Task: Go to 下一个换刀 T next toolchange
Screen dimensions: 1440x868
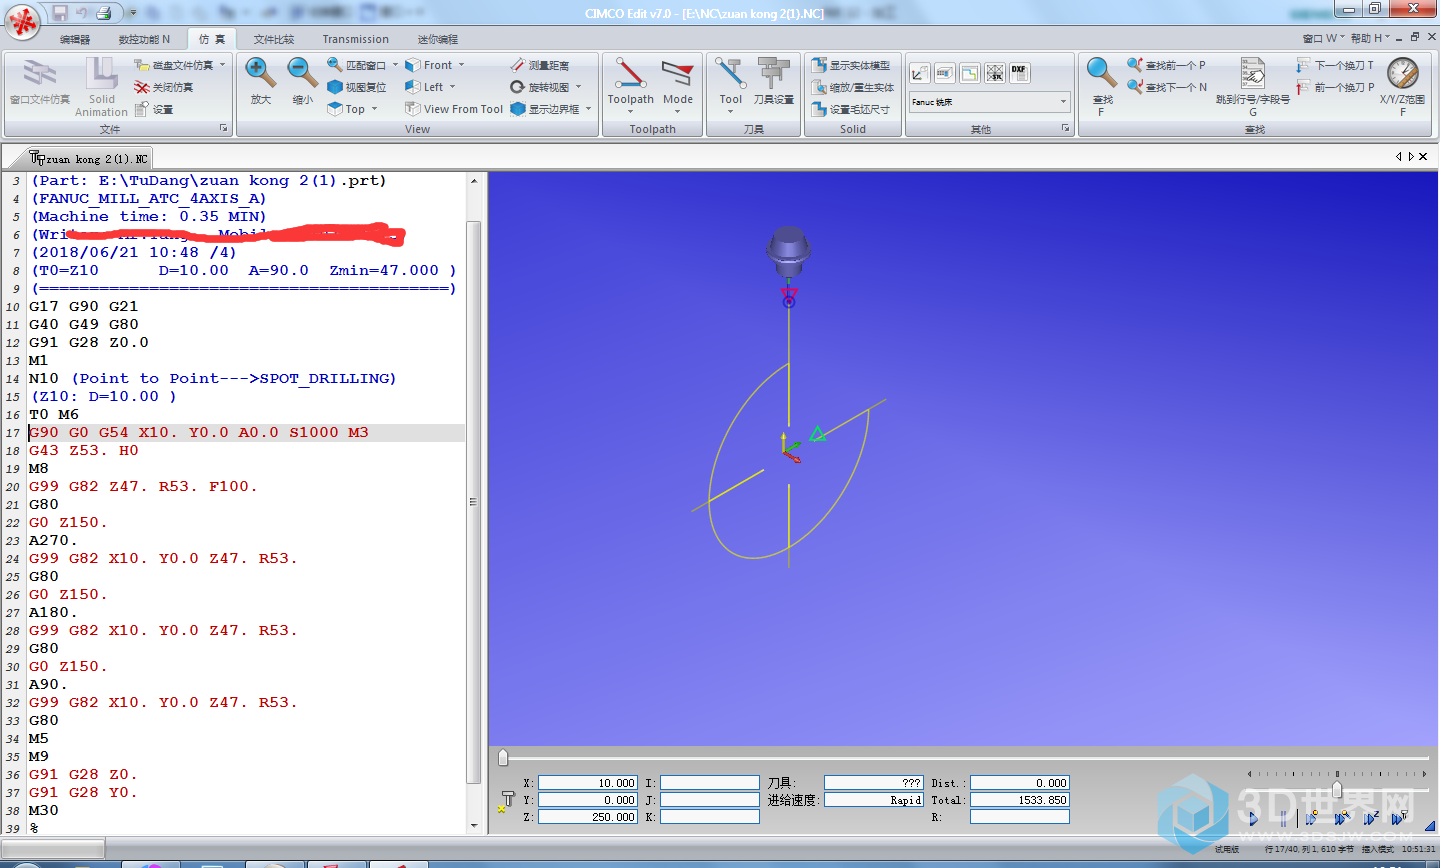Action: (x=1335, y=65)
